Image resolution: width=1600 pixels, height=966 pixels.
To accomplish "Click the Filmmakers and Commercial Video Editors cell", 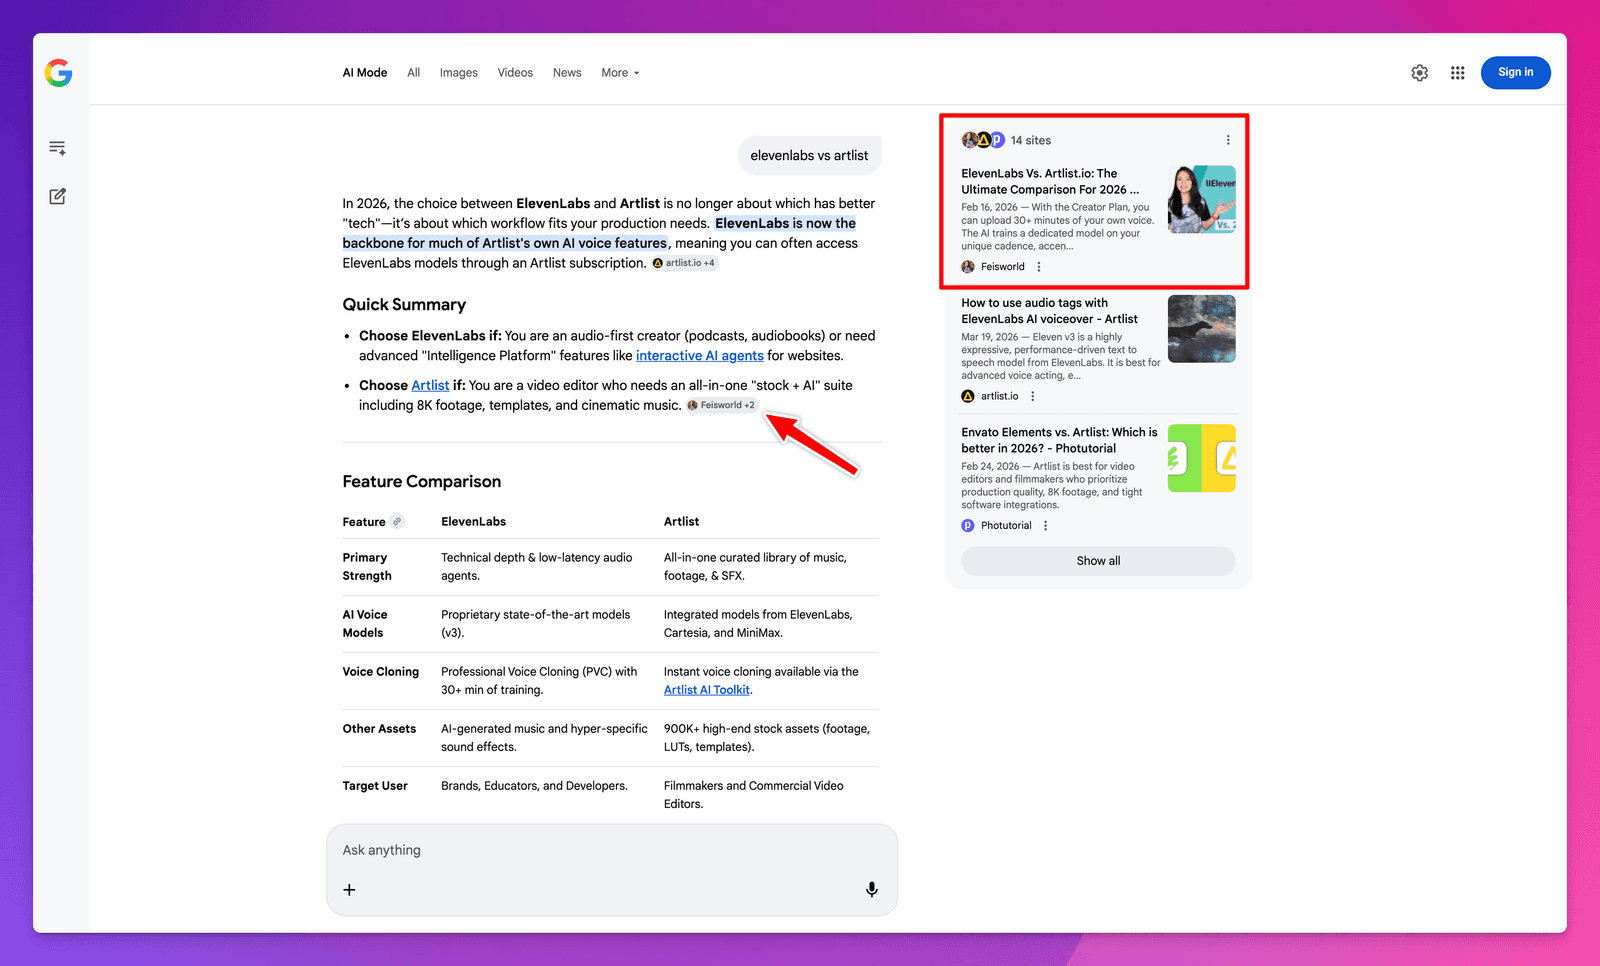I will (754, 795).
